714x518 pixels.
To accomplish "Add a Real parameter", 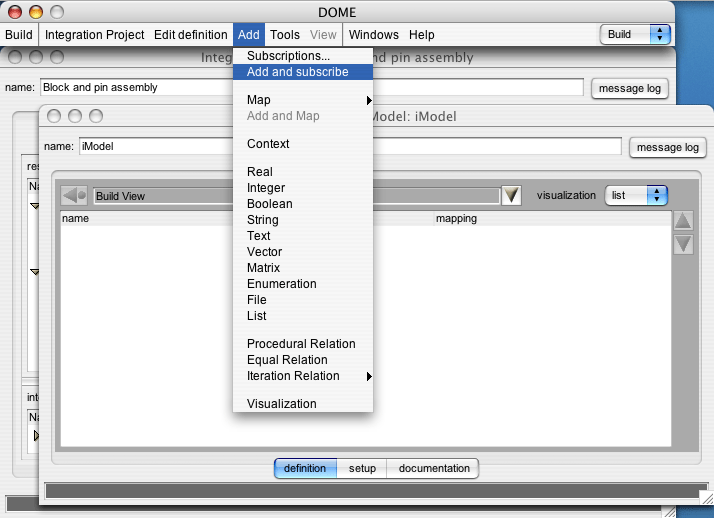I will point(303,172).
